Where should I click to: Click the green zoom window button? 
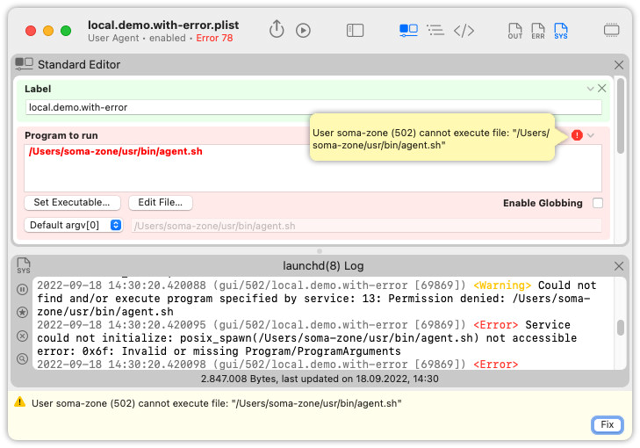tap(66, 31)
